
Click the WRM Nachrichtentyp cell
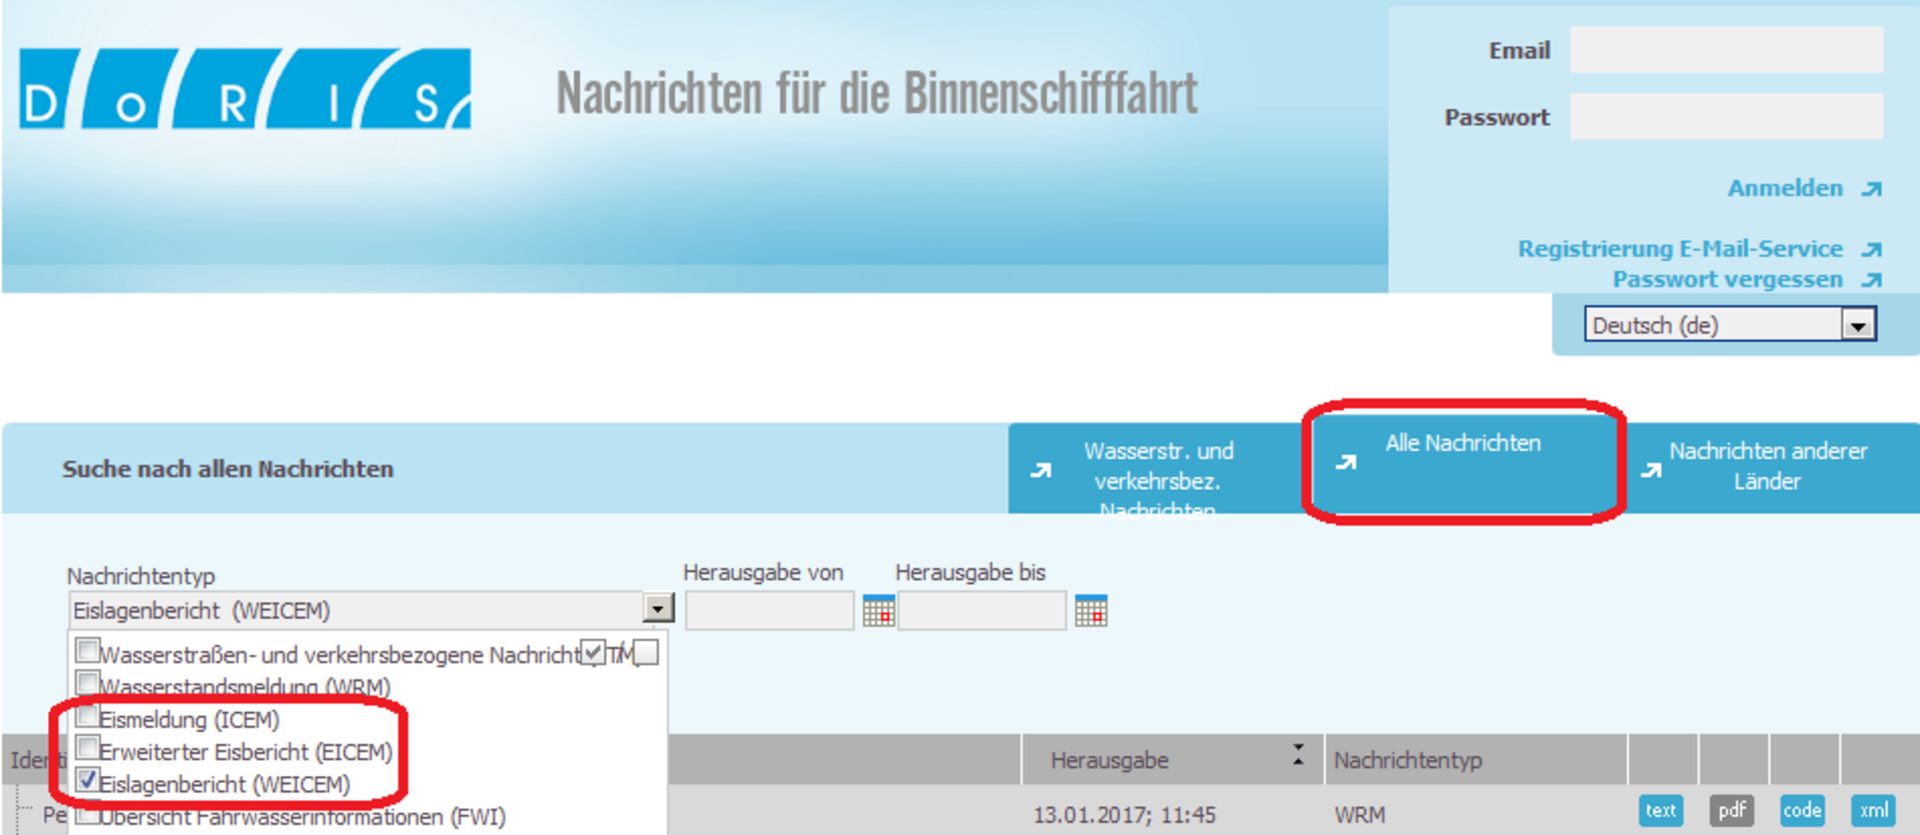1359,815
